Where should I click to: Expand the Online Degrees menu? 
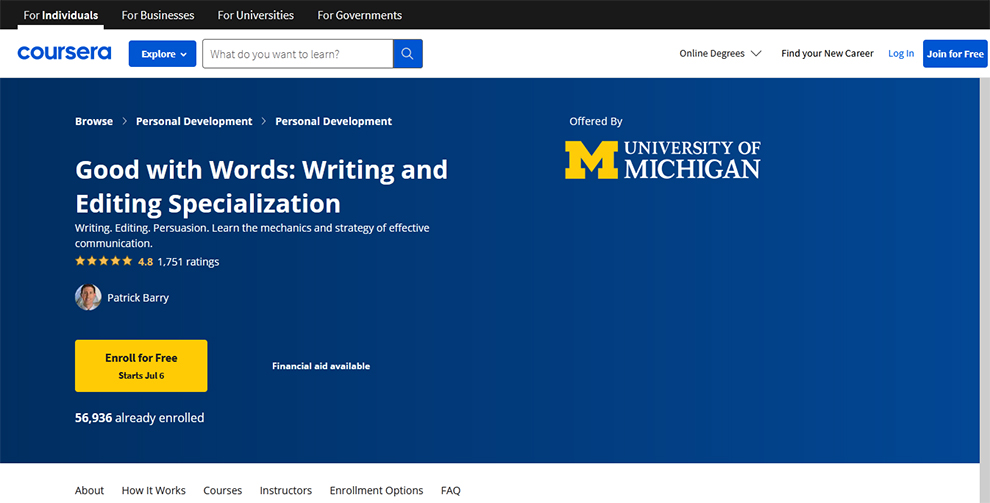click(720, 54)
